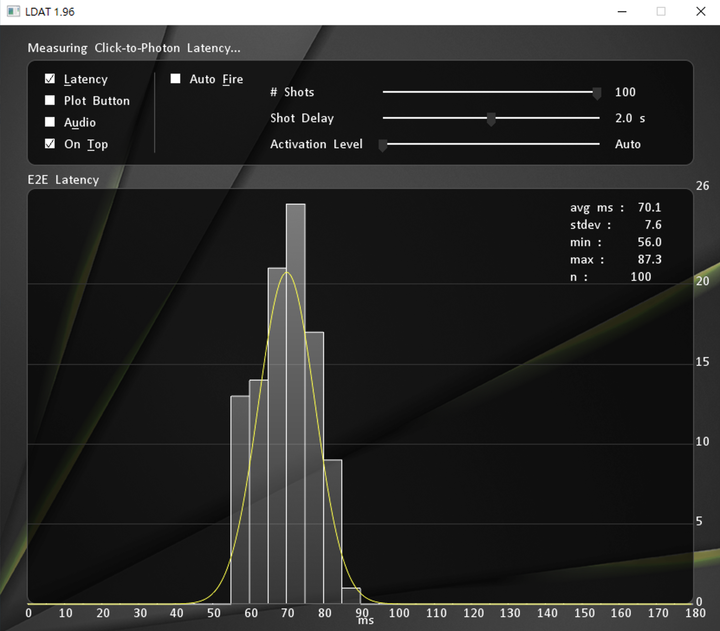Click the 'stdev : 7.6' statistic
The width and height of the screenshot is (720, 631).
(615, 225)
